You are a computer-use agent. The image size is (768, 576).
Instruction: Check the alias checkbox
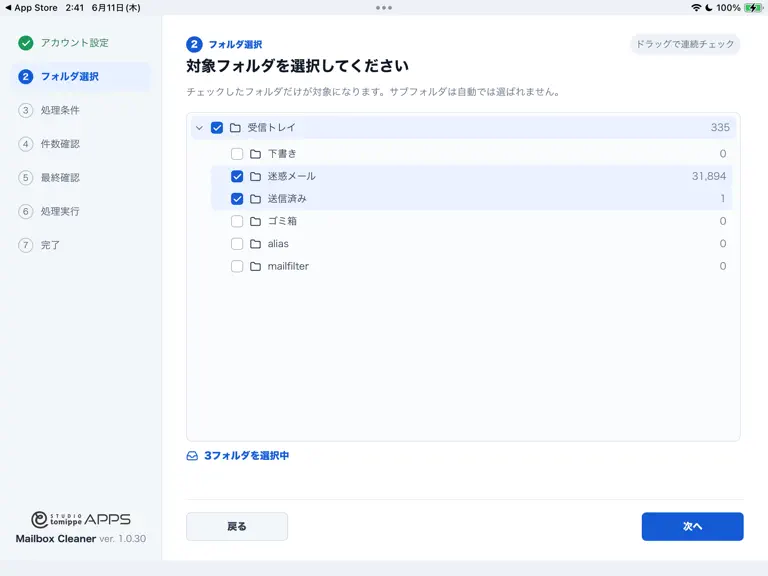tap(237, 244)
